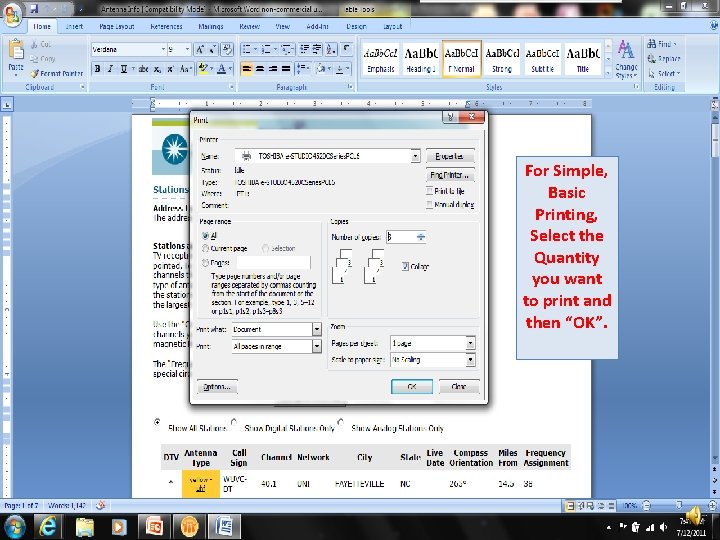The width and height of the screenshot is (720, 540).
Task: Click the Bullets list icon
Action: point(248,49)
